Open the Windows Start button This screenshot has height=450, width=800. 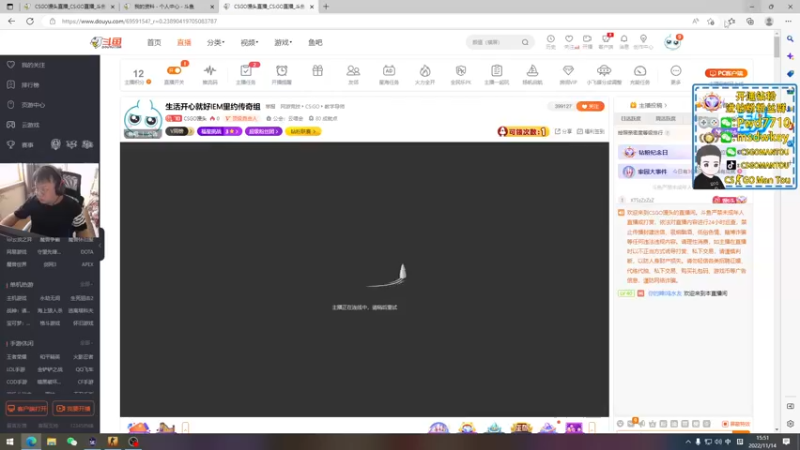point(10,442)
